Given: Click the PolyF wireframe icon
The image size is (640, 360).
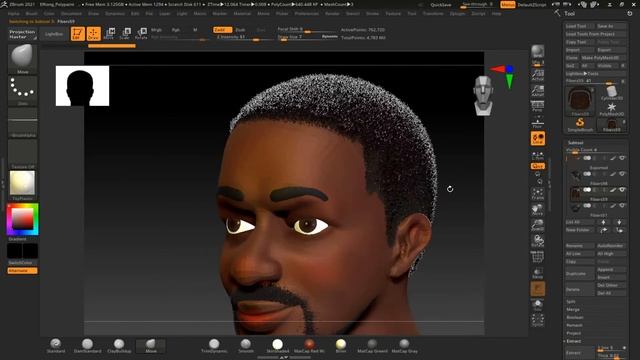Looking at the screenshot, I should pyautogui.click(x=538, y=257).
